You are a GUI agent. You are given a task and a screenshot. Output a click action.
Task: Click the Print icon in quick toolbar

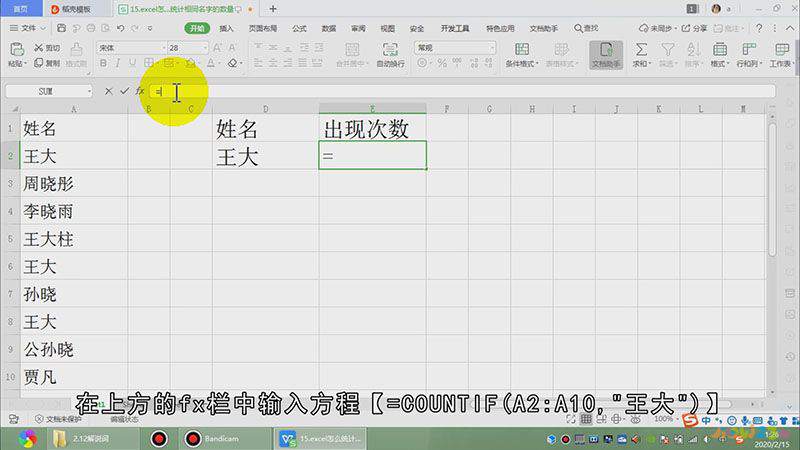(91, 28)
